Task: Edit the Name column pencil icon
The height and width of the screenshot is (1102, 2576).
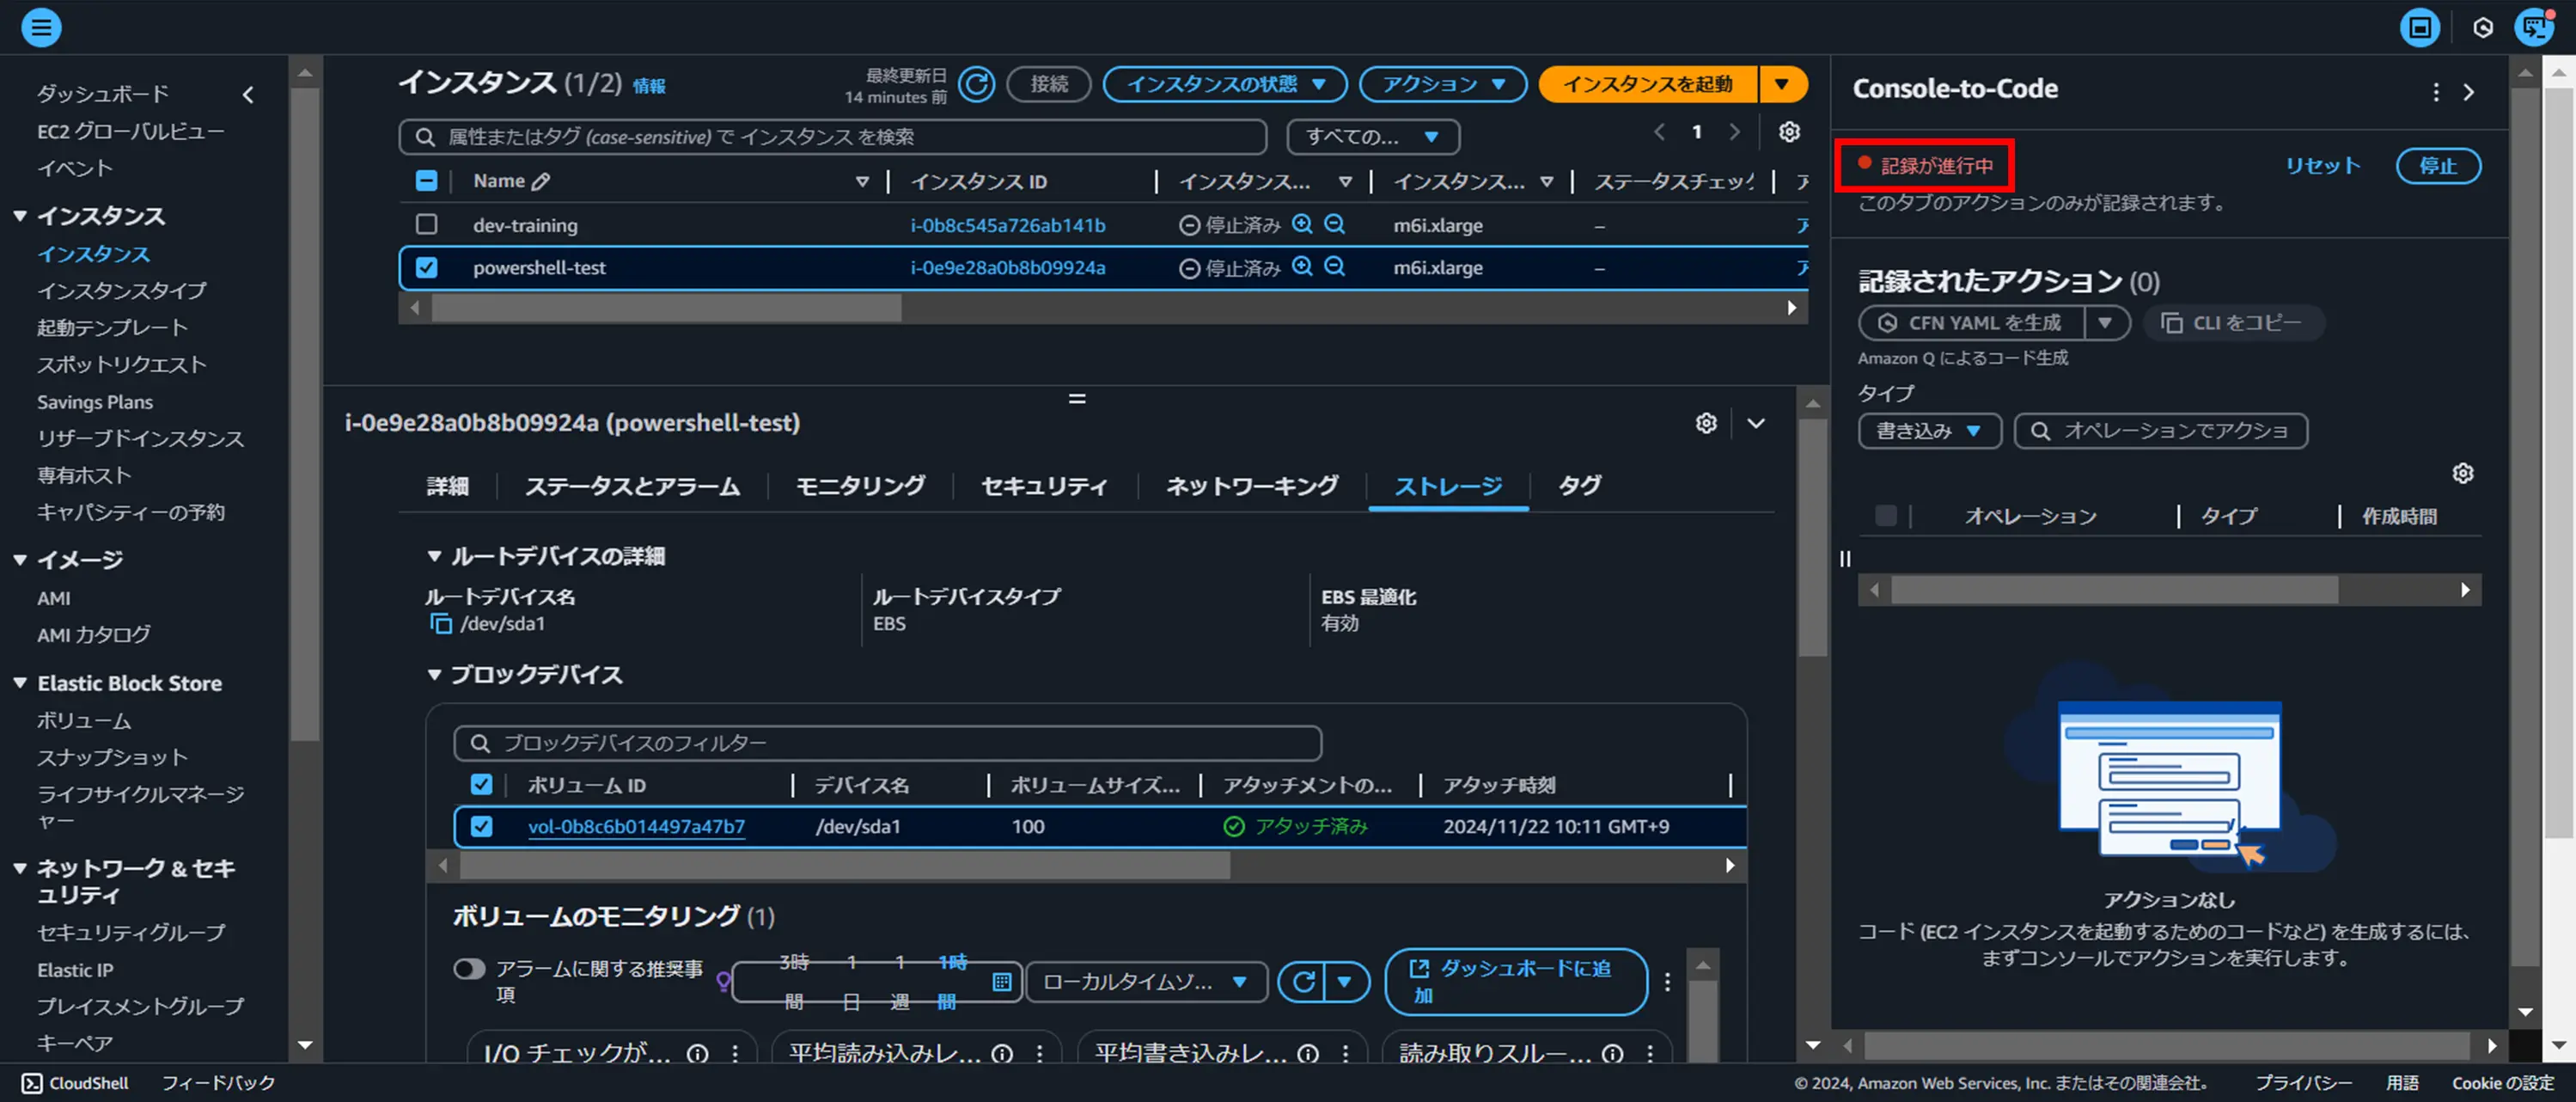Action: tap(541, 181)
